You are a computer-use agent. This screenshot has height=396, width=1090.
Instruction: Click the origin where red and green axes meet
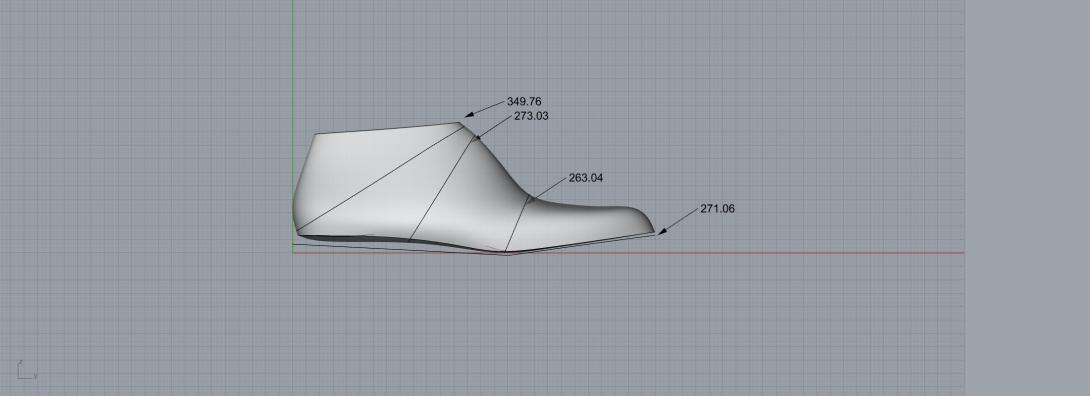(x=293, y=252)
